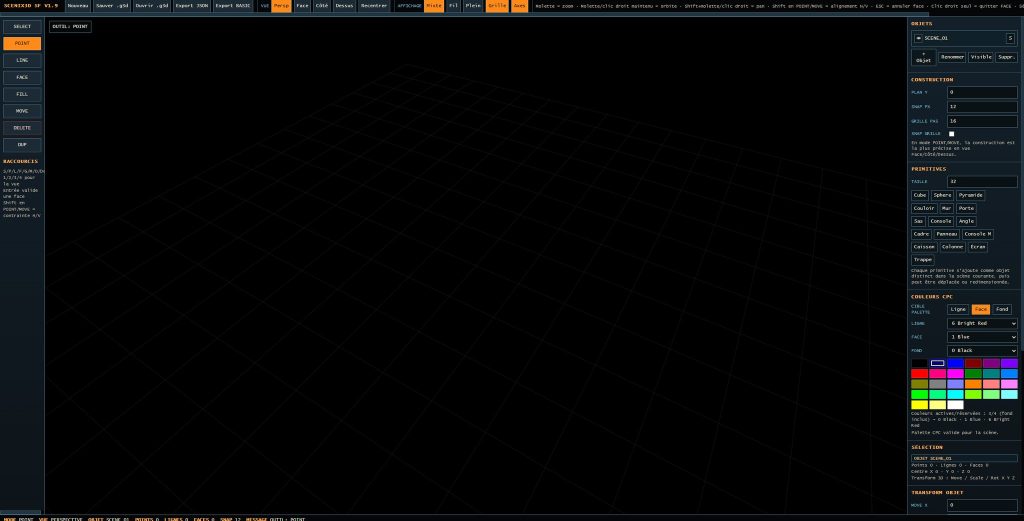This screenshot has width=1024, height=521.
Task: Pick the FILL tool
Action: 22,94
